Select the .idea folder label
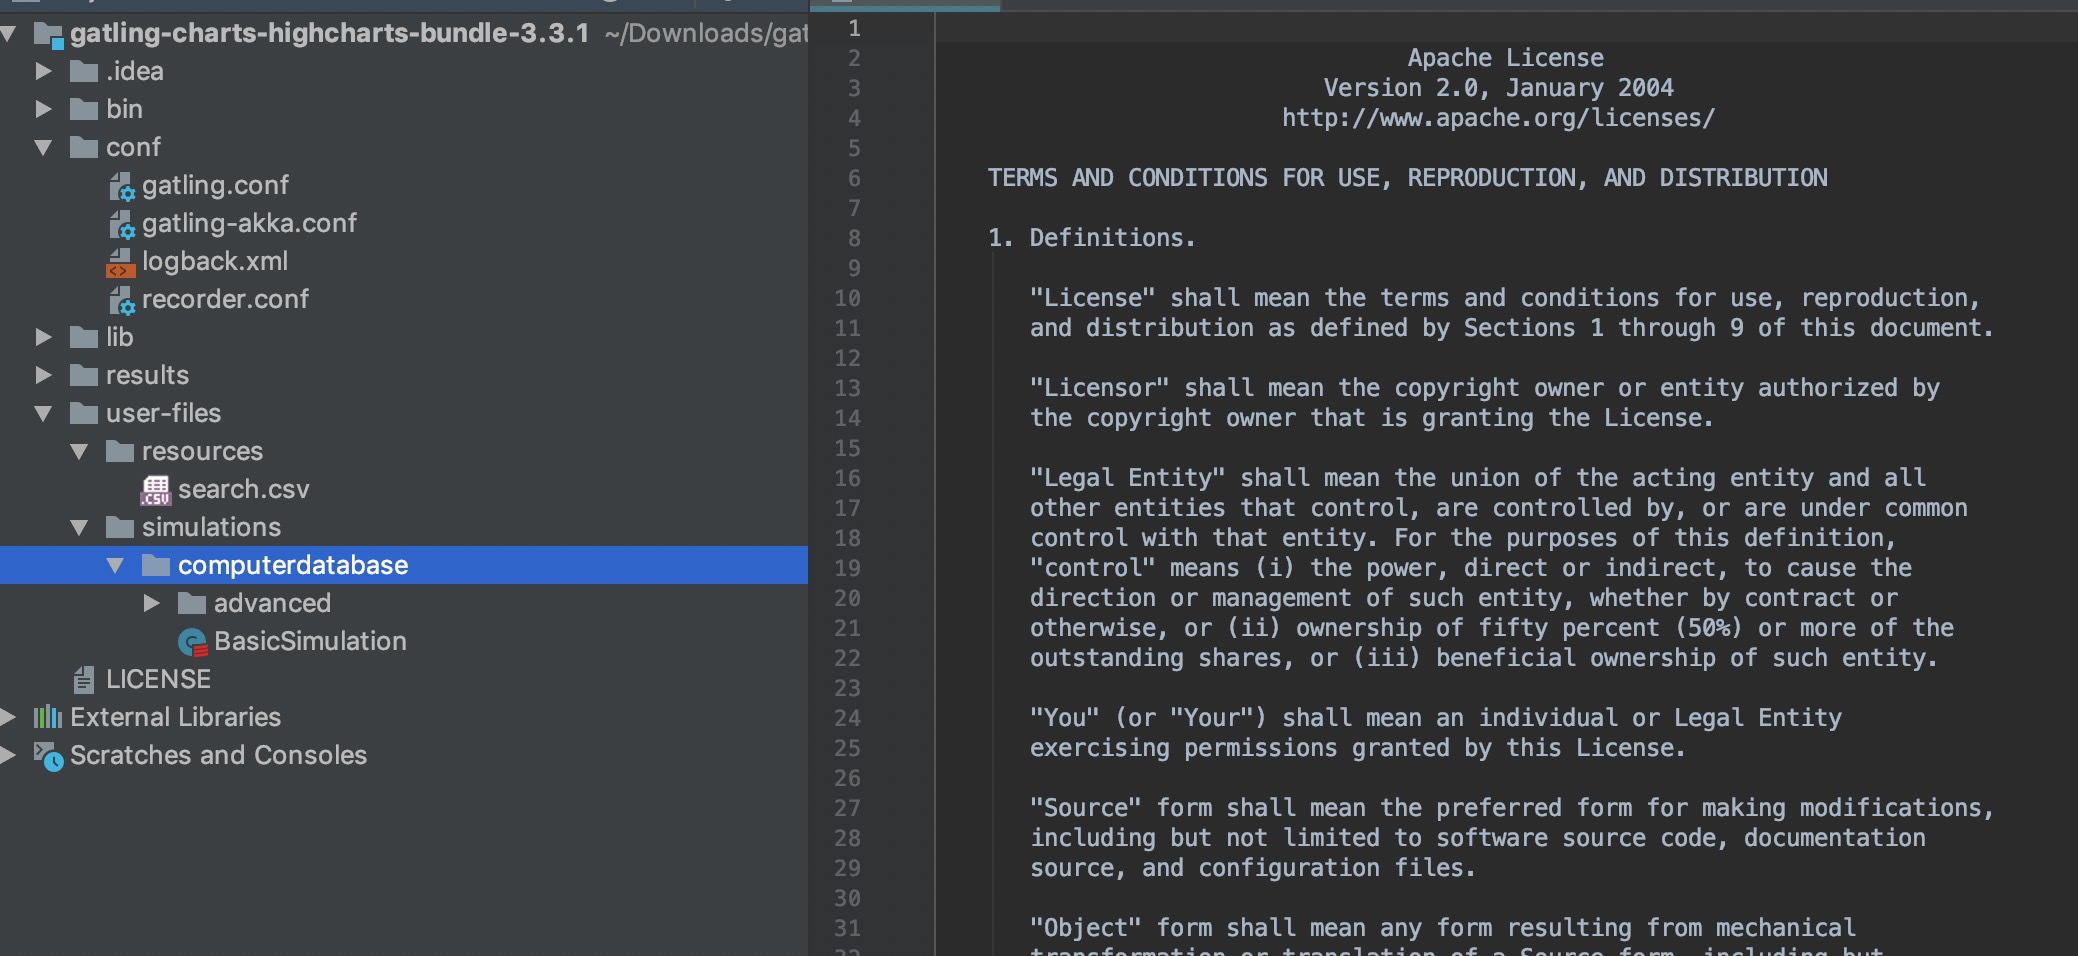2078x956 pixels. [x=135, y=71]
